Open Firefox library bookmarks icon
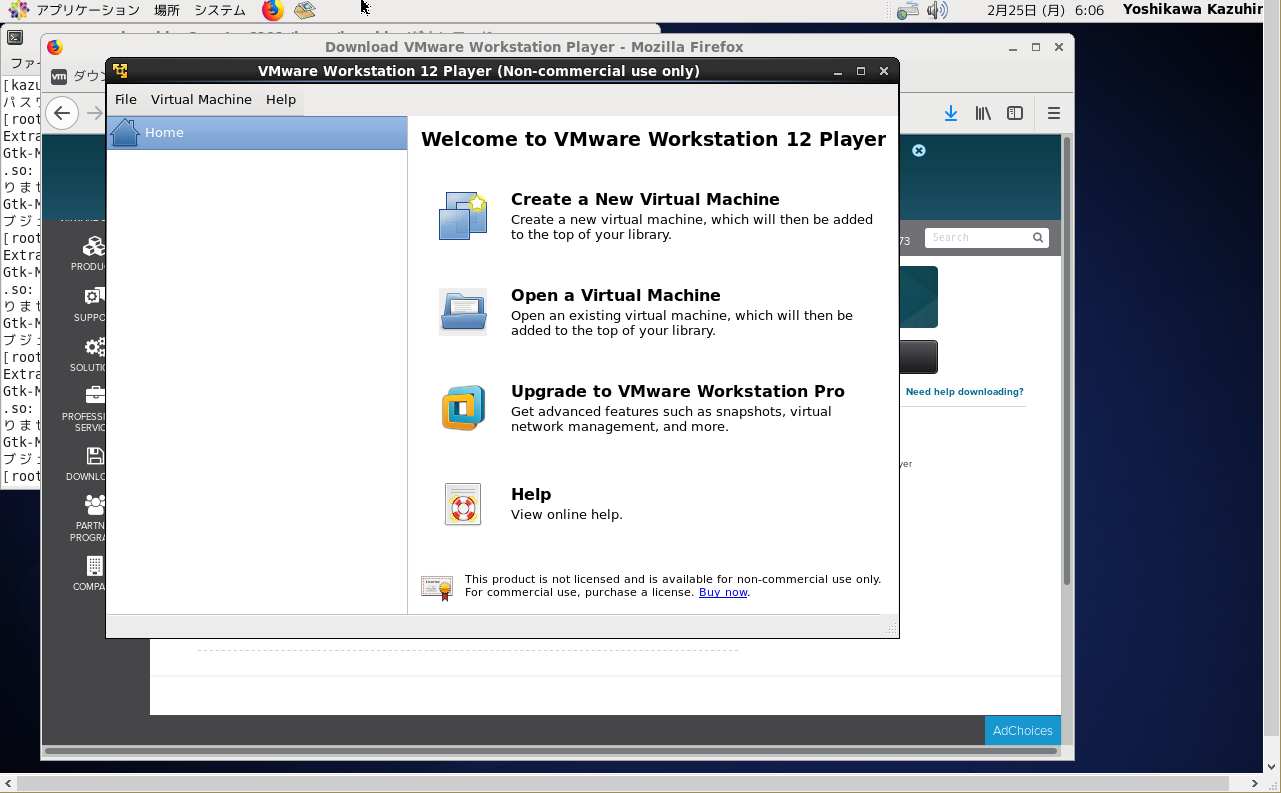The image size is (1281, 793). point(983,114)
